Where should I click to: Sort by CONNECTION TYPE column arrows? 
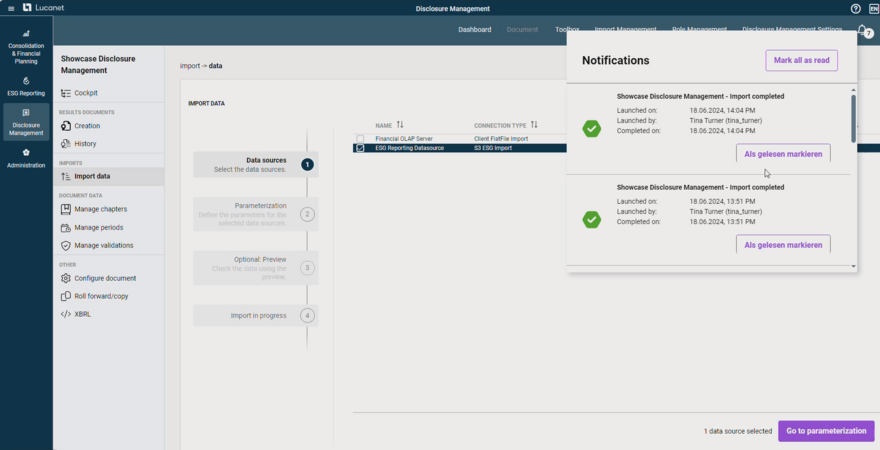click(534, 125)
